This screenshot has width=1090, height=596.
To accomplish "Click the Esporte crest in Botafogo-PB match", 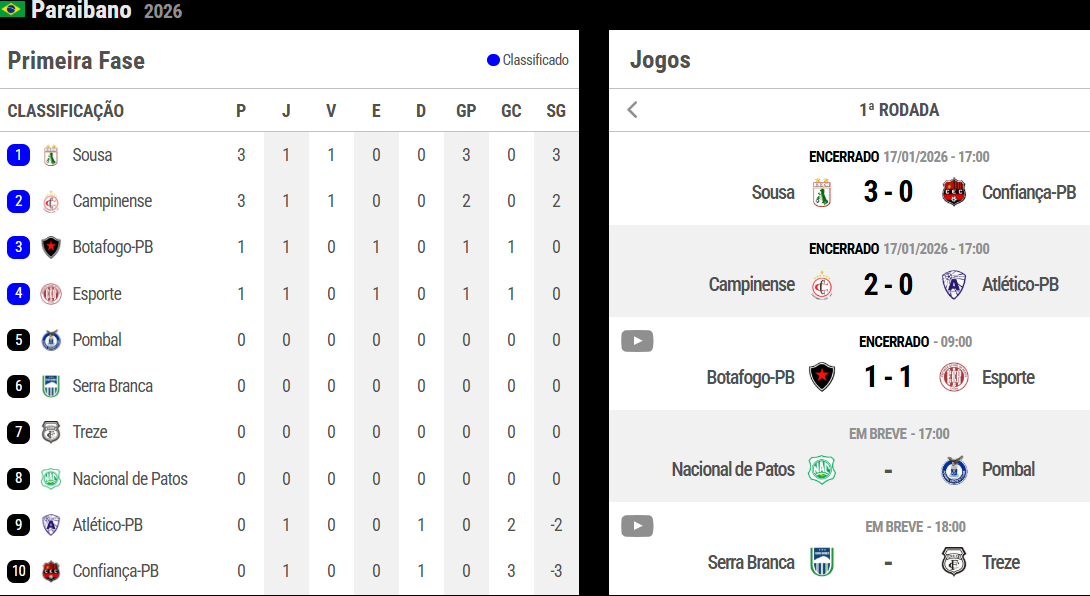I will (955, 377).
